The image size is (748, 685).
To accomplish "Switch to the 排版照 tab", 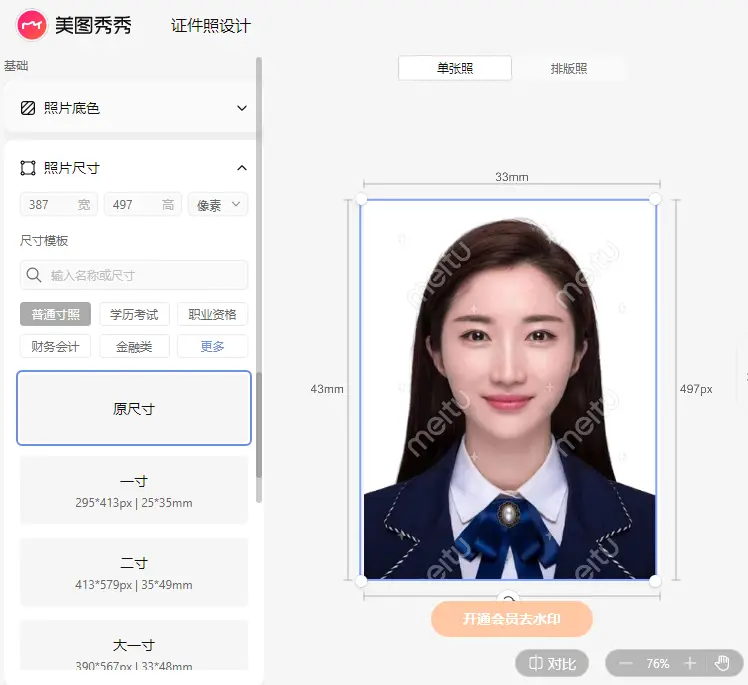I will [569, 68].
